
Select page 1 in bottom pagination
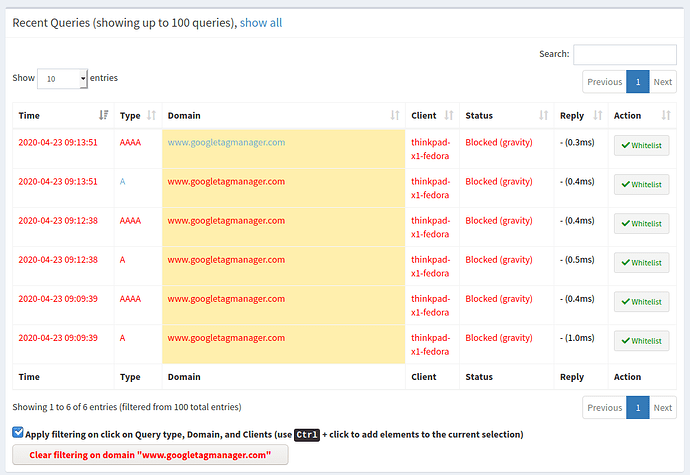pyautogui.click(x=637, y=407)
